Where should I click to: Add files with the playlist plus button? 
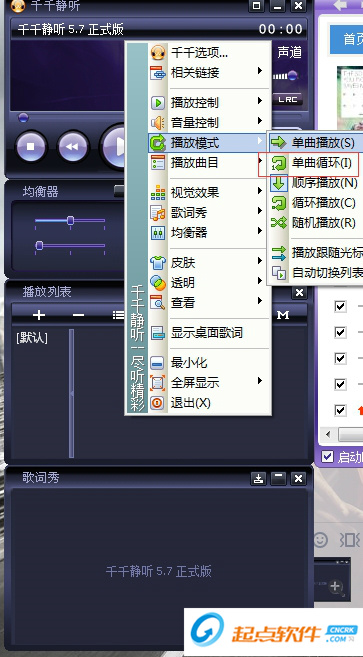point(39,315)
